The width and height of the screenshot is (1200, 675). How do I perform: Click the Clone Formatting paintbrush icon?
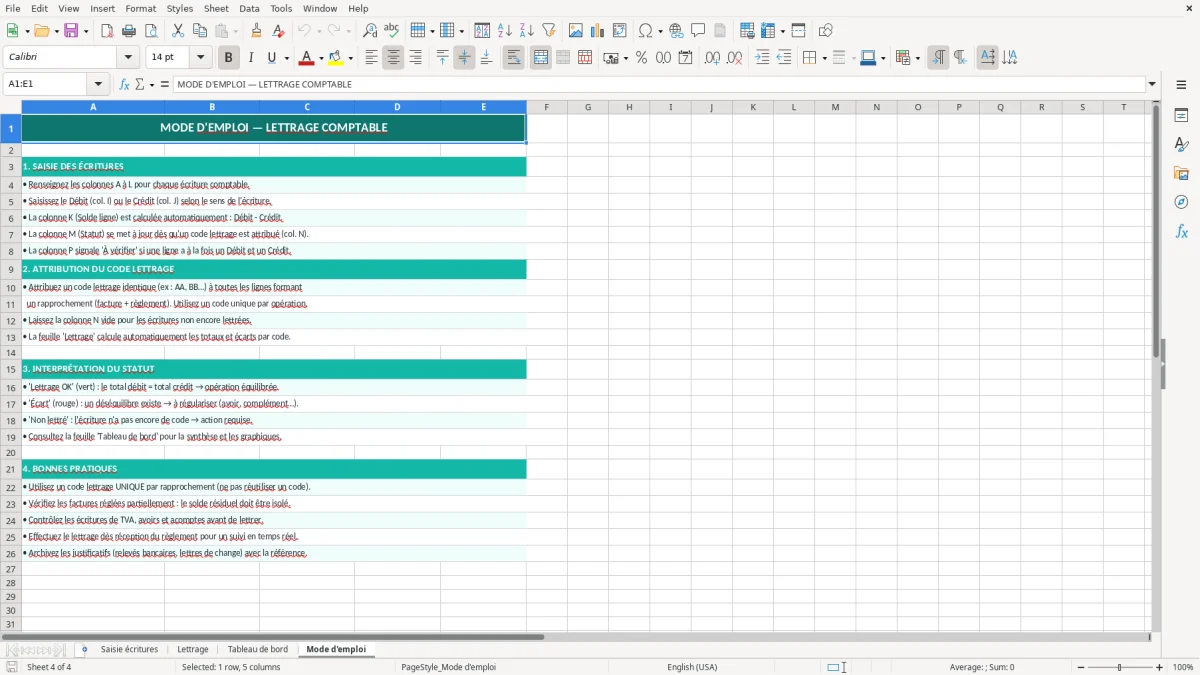pos(256,31)
